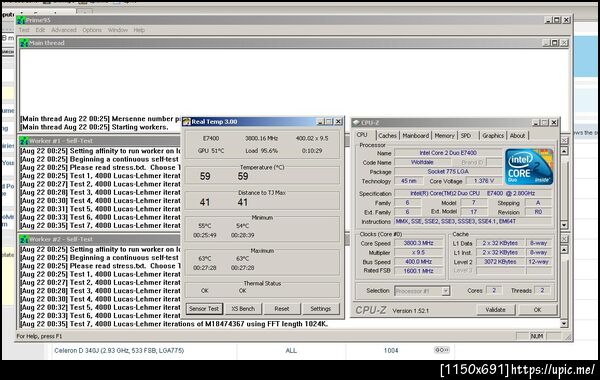Maximize the Main thread child window
Image resolution: width=600 pixels, height=380 pixels.
click(x=555, y=43)
